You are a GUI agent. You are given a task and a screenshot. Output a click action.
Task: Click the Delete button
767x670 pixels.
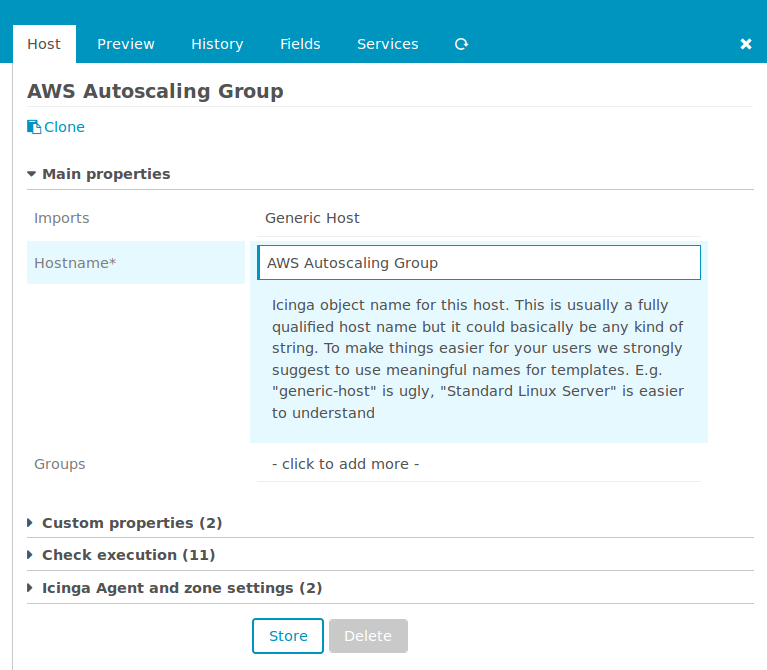[x=368, y=636]
